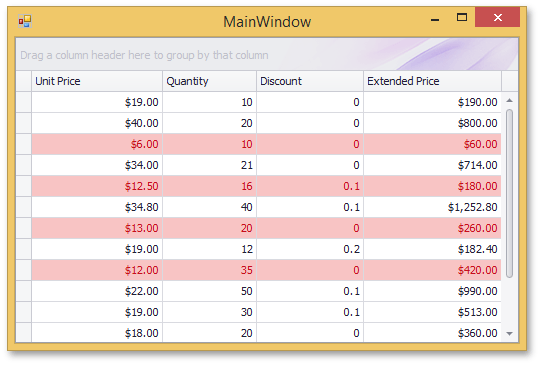Click the $12.50 unit price cell
This screenshot has height=365, width=540.
pyautogui.click(x=97, y=186)
